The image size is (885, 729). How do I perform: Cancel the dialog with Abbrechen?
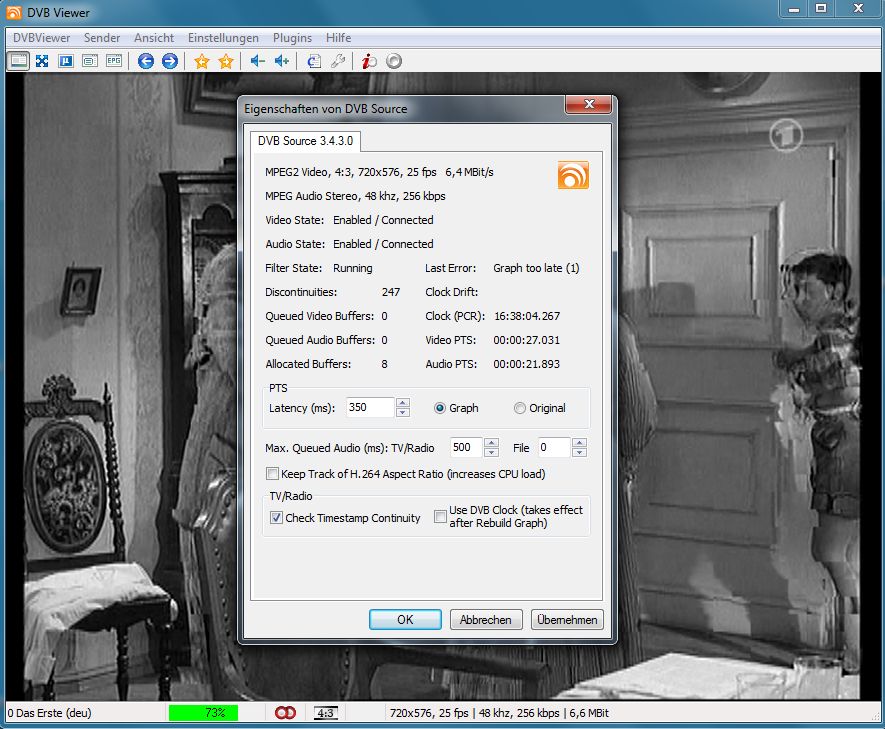[485, 620]
